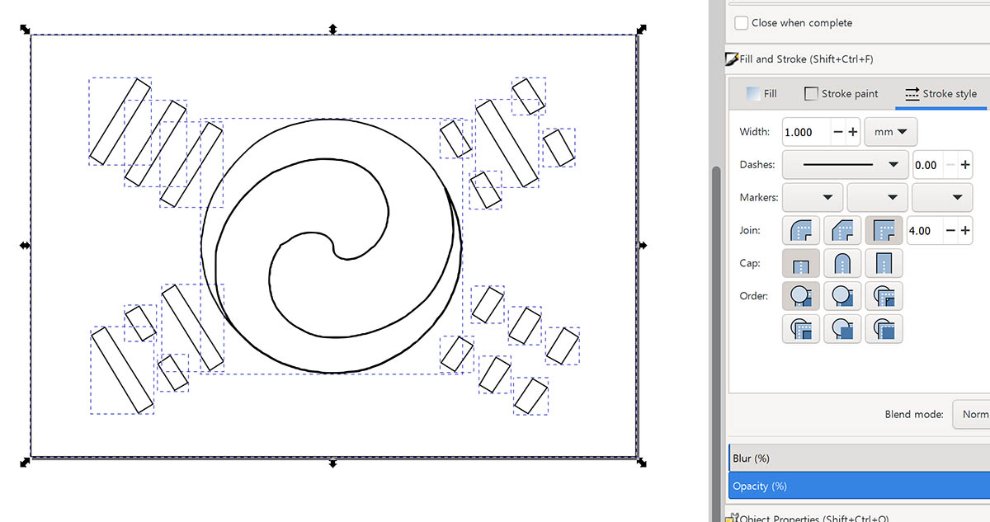This screenshot has width=990, height=522.
Task: Switch to the Stroke paint tab
Action: 841,94
